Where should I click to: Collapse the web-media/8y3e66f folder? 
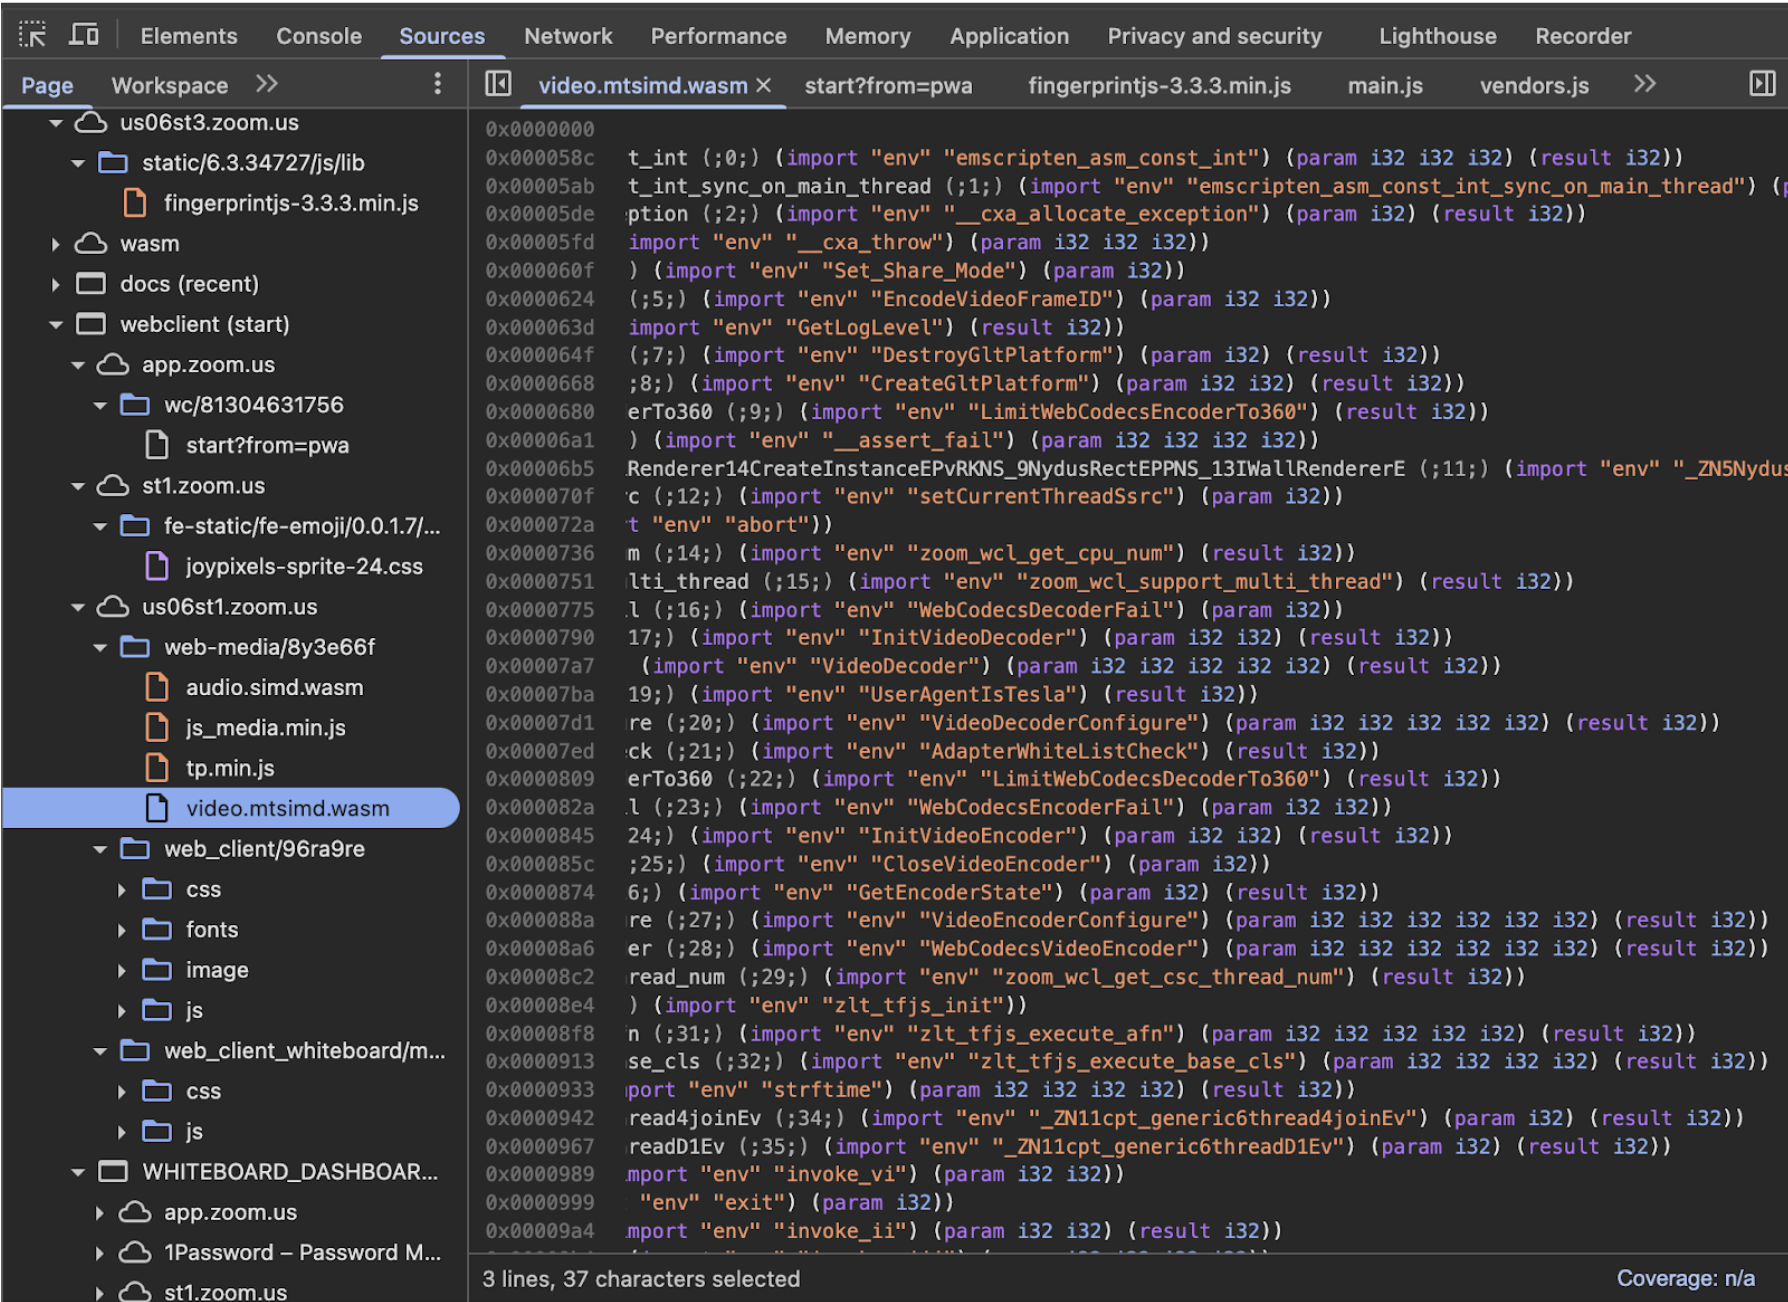pyautogui.click(x=100, y=647)
